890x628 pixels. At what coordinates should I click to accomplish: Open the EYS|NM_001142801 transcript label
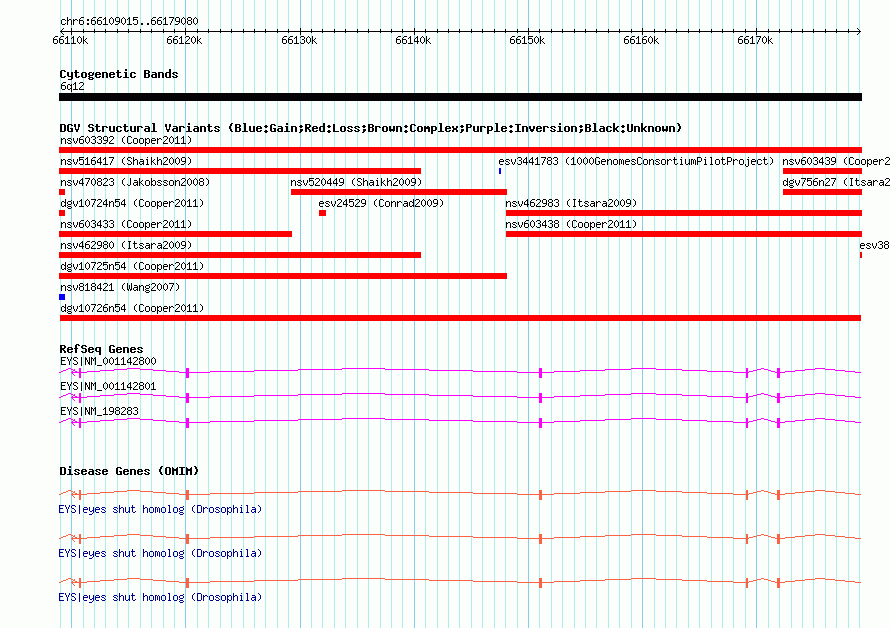point(108,386)
